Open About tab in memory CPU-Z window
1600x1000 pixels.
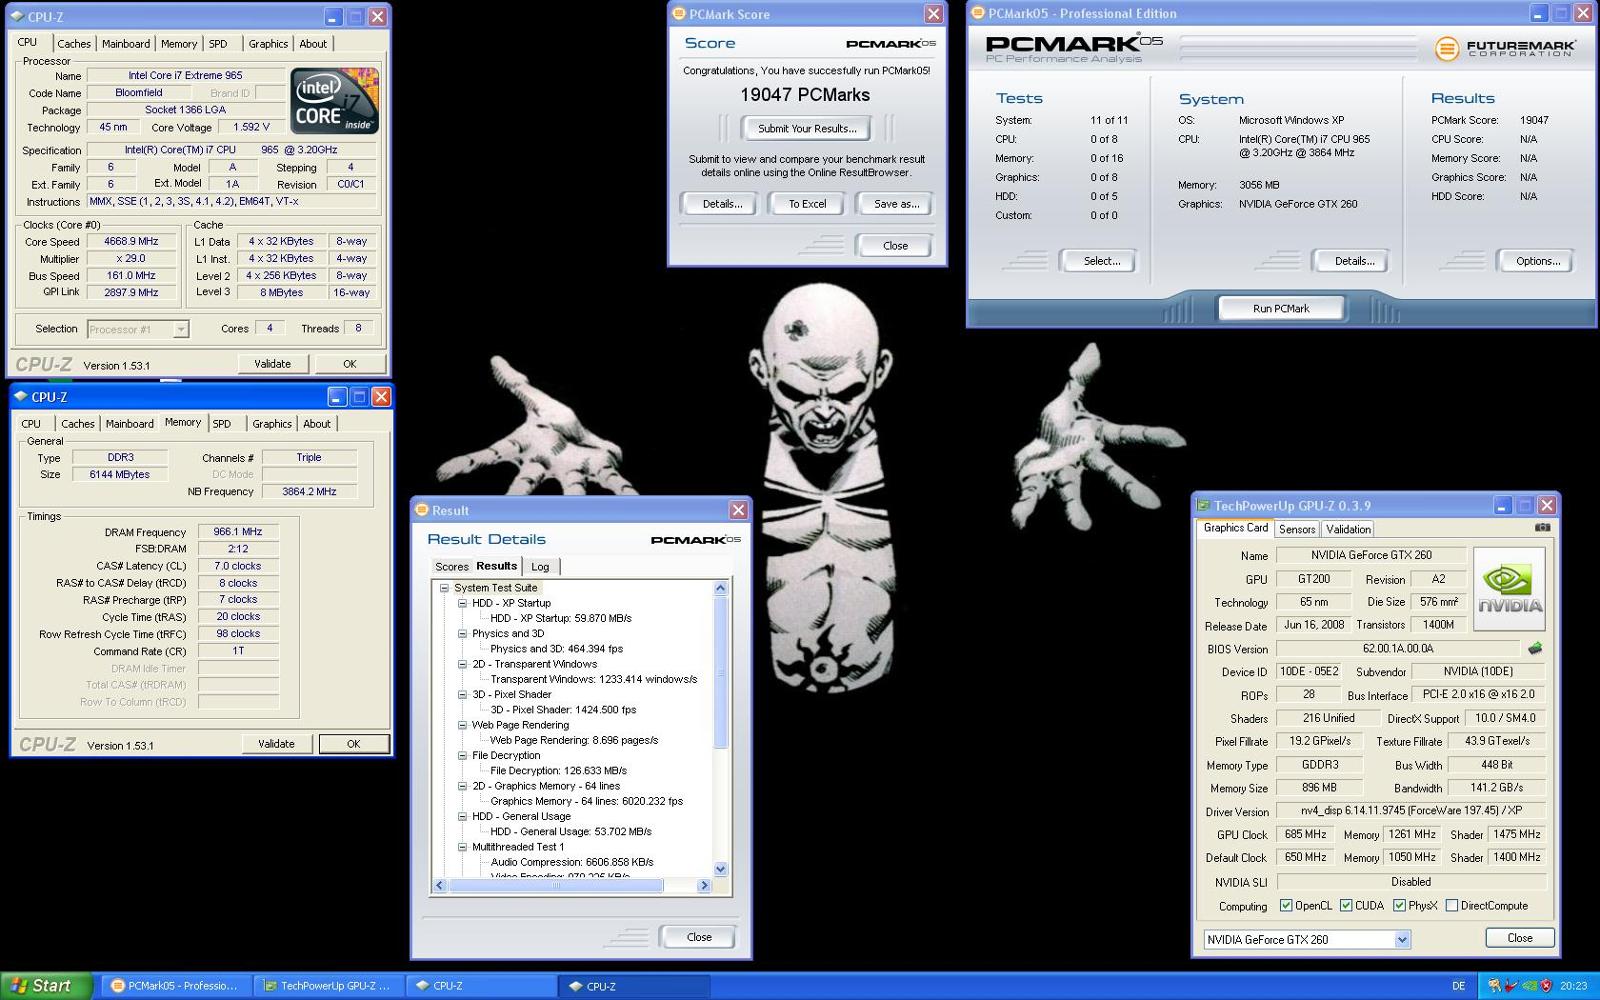(317, 424)
